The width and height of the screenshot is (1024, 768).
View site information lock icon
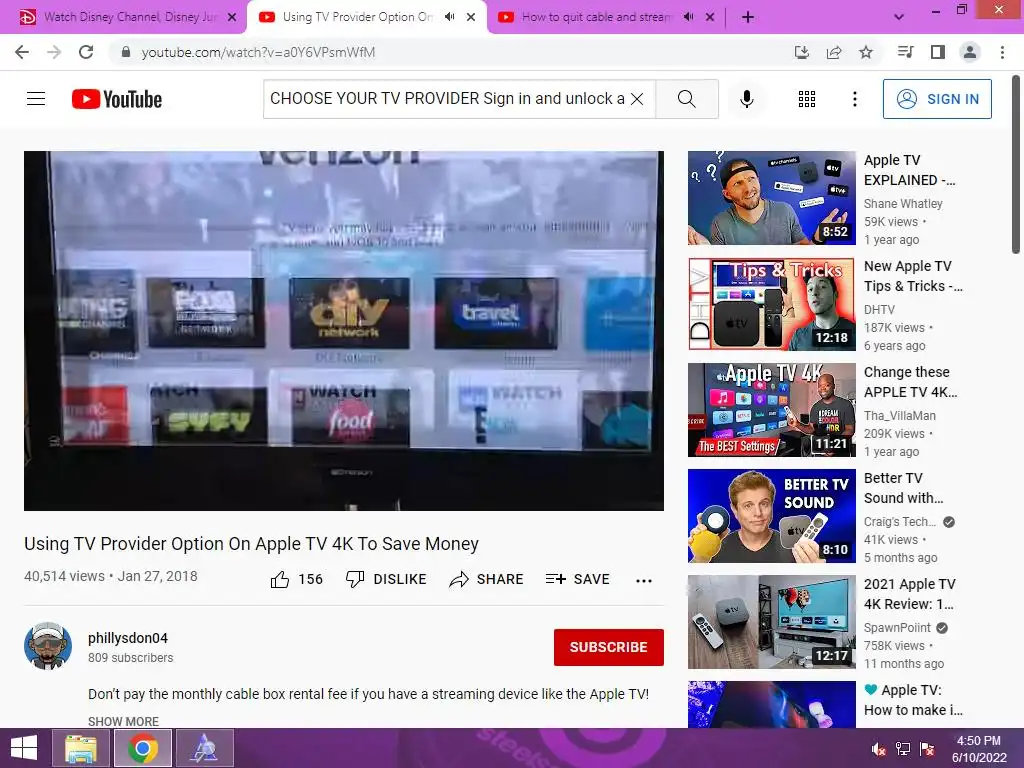pos(126,52)
